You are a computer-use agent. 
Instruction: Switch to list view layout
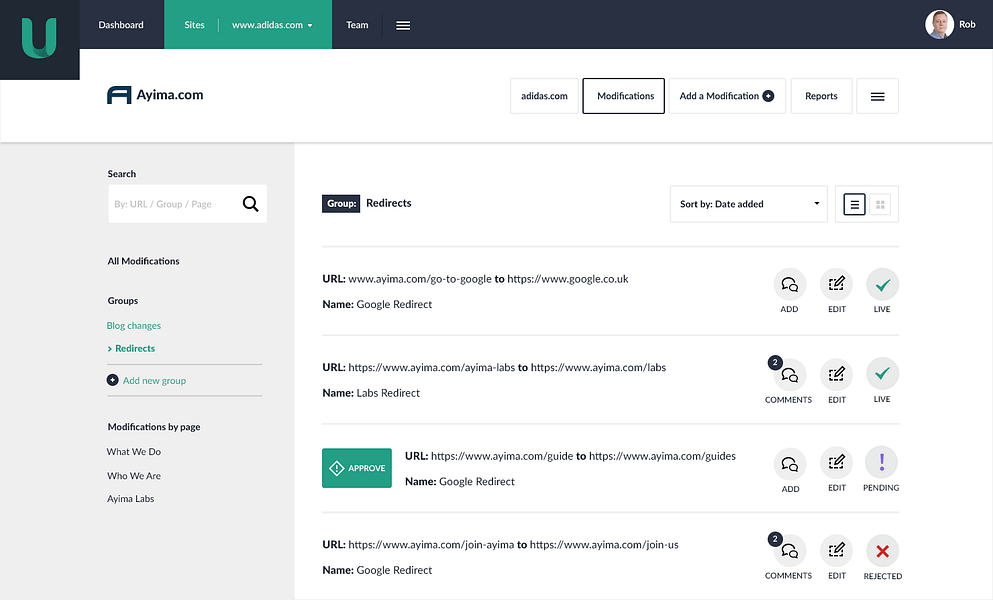click(x=854, y=204)
